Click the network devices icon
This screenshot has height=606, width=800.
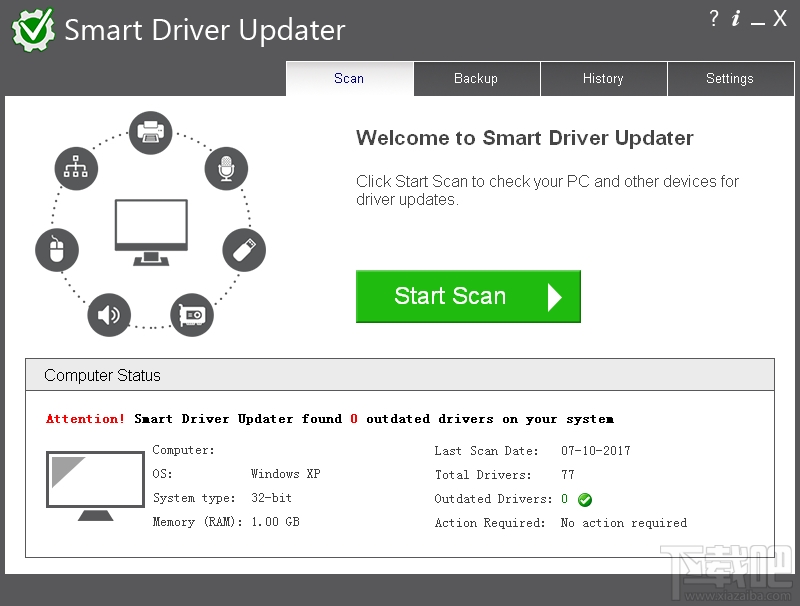77,169
